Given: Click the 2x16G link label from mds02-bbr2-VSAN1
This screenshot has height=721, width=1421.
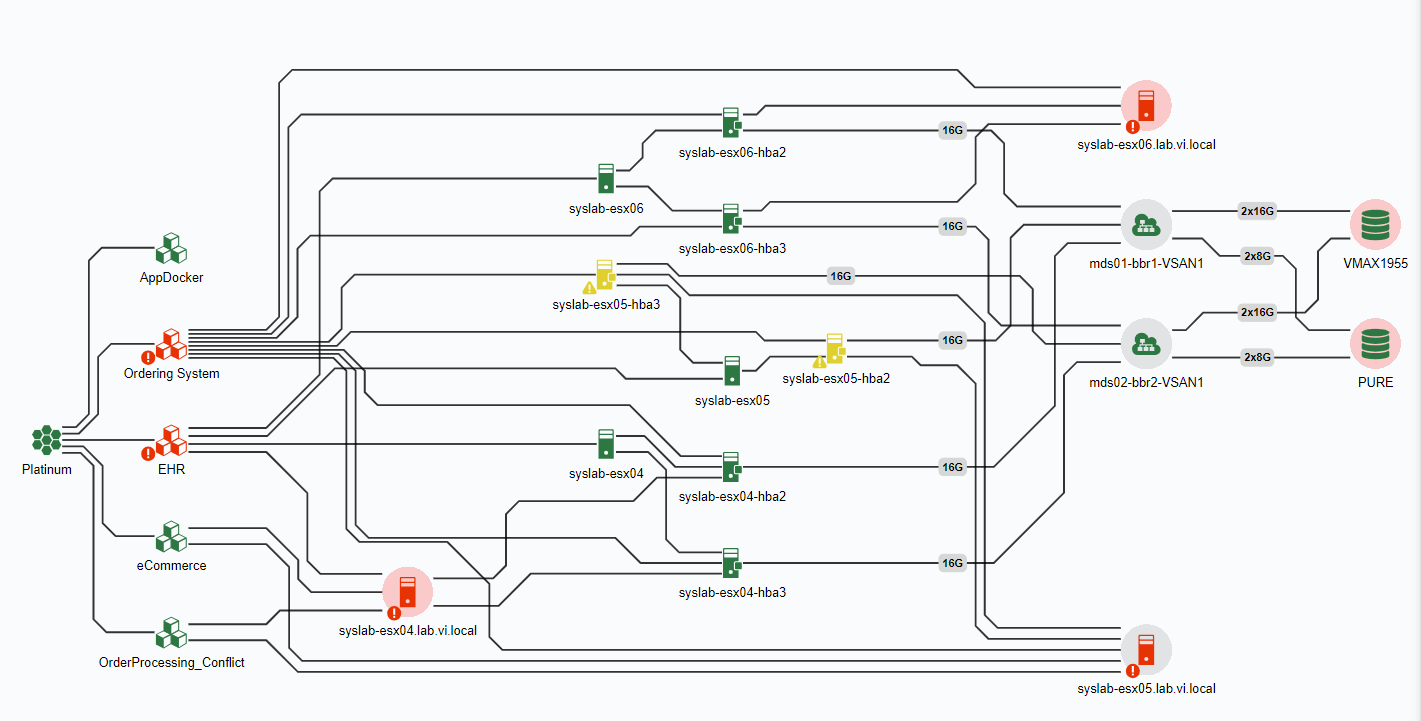Looking at the screenshot, I should coord(1257,312).
